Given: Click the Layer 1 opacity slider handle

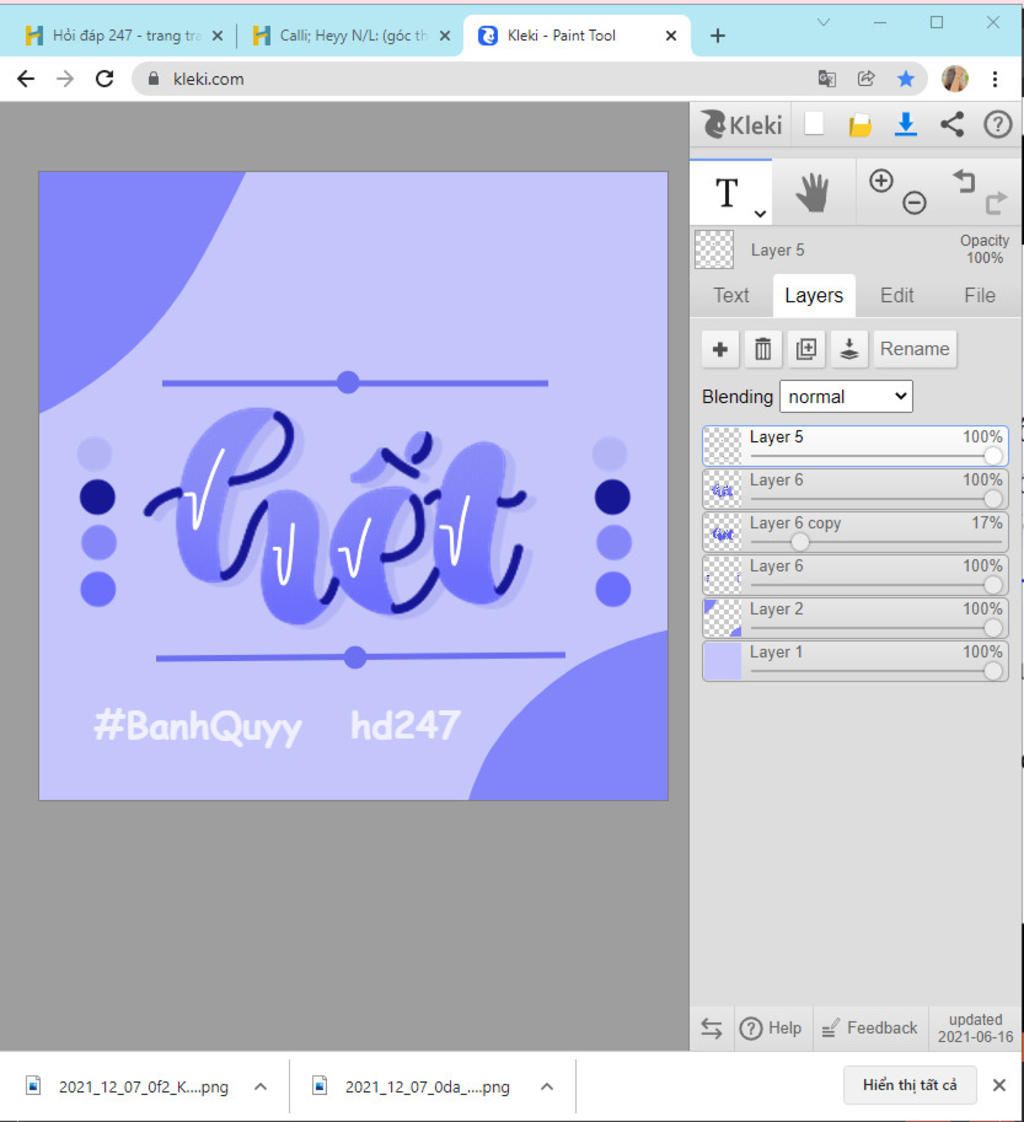Looking at the screenshot, I should coord(993,670).
